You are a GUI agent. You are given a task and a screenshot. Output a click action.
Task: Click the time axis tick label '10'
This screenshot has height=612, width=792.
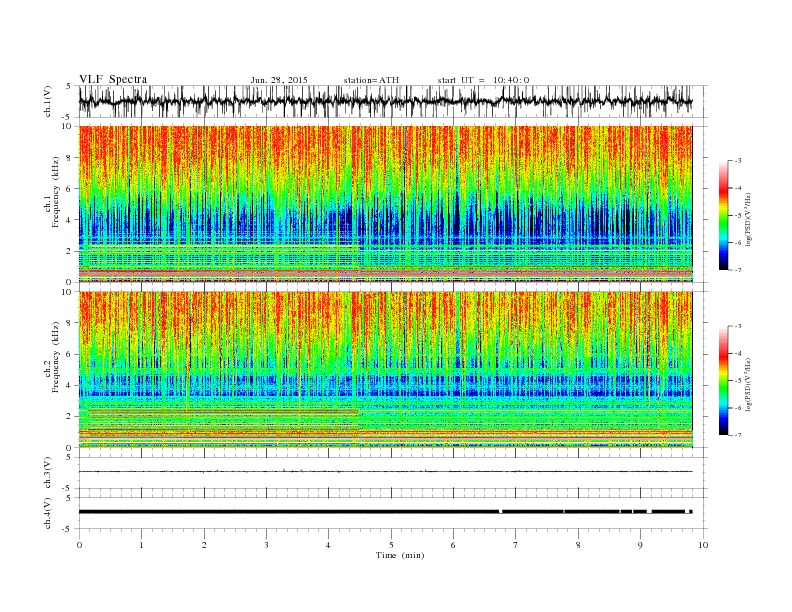click(x=703, y=545)
